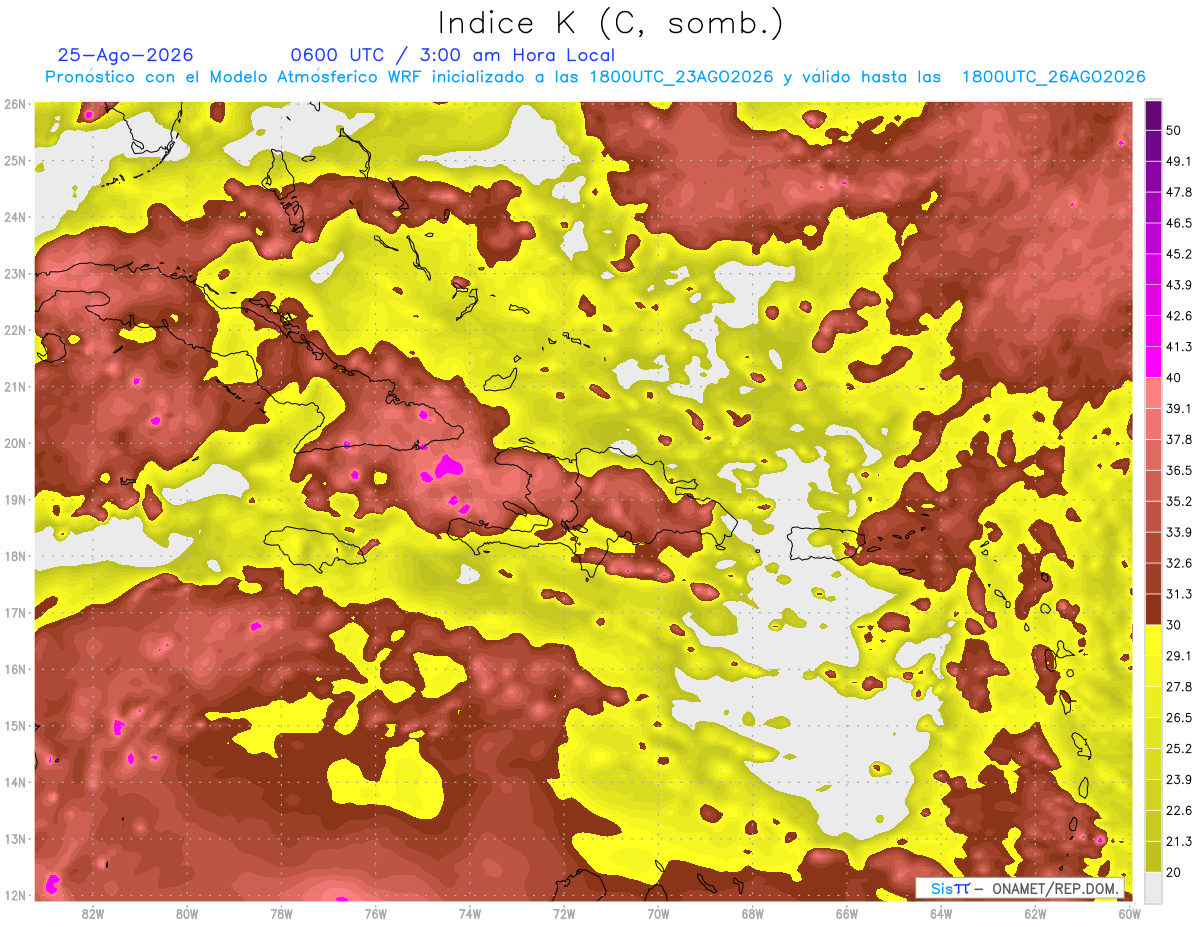Click the "25.2" color bar label
This screenshot has width=1200, height=927.
tap(1179, 748)
